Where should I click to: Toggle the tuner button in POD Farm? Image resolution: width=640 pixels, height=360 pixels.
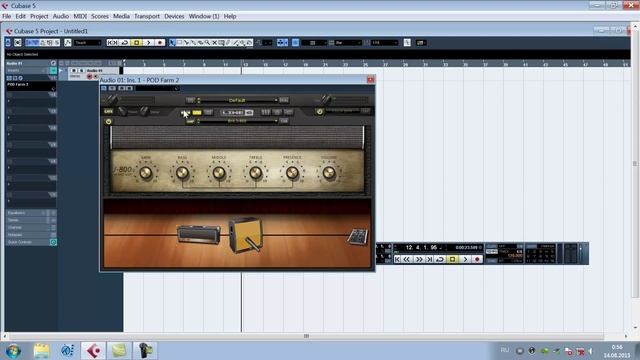click(x=320, y=111)
